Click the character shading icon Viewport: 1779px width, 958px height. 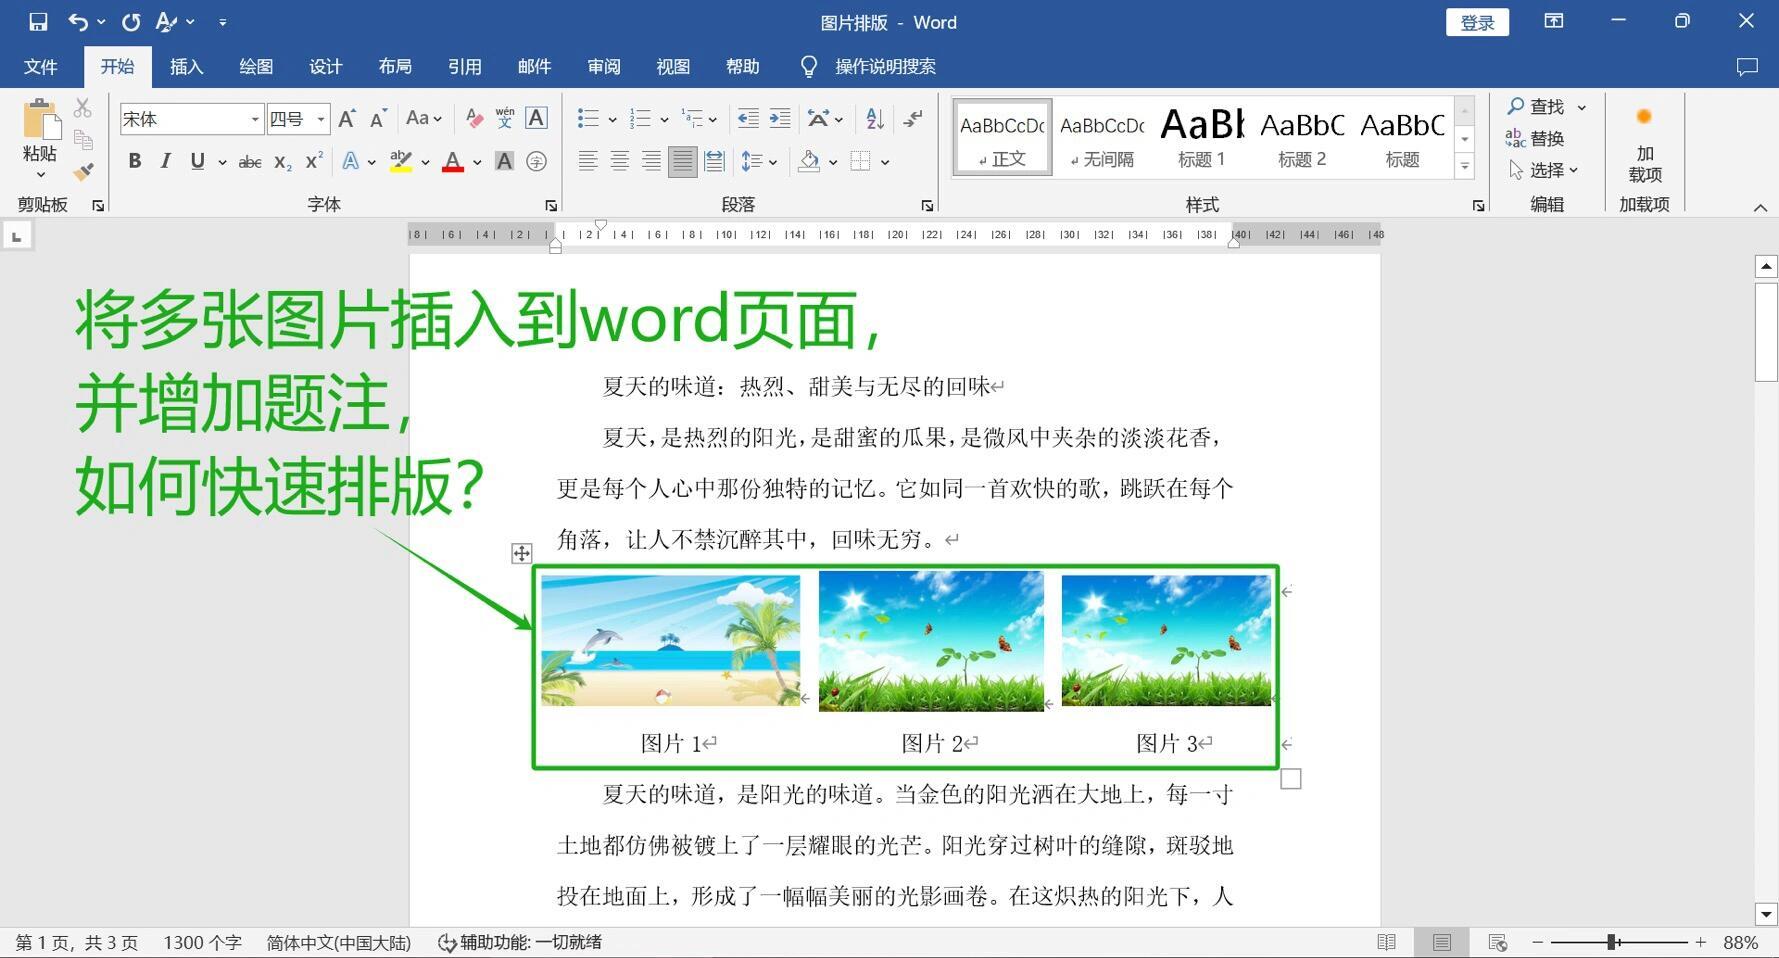[x=505, y=161]
